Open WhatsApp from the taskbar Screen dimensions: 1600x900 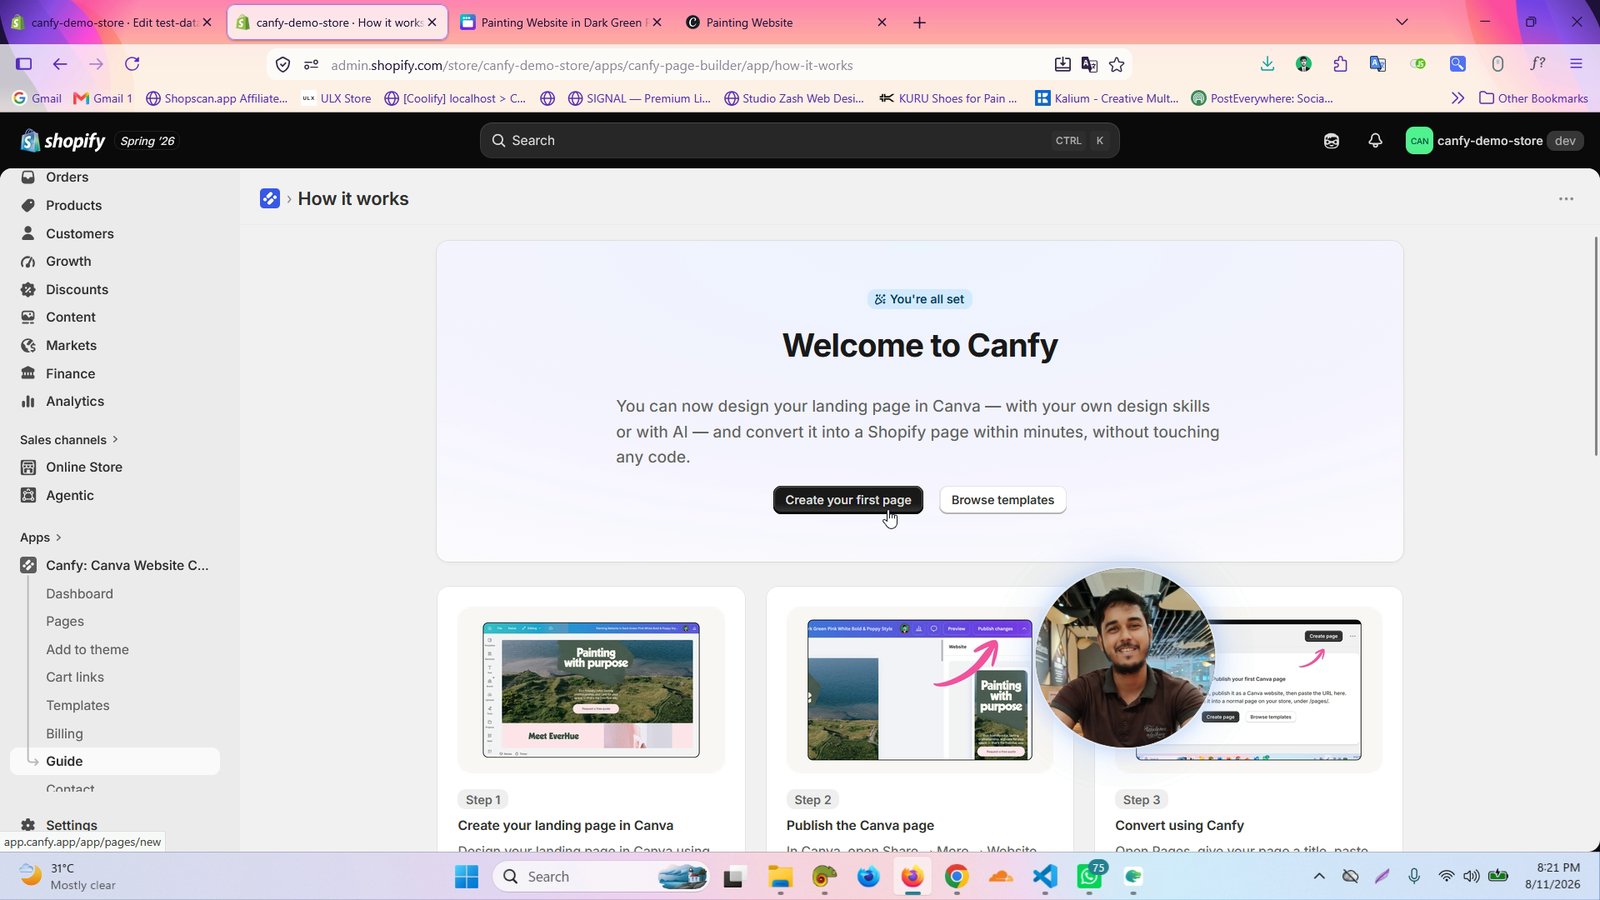coord(1089,877)
